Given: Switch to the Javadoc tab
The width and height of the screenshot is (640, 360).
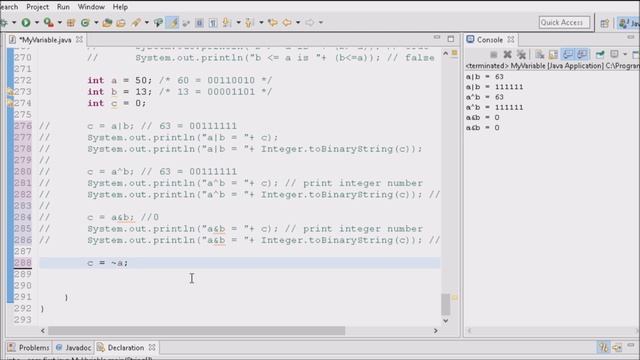Looking at the screenshot, I should click(73, 348).
